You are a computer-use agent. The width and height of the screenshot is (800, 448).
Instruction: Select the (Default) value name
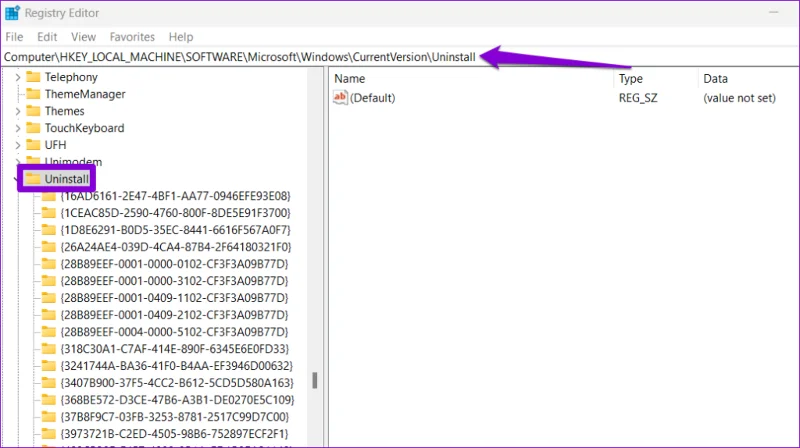(372, 98)
